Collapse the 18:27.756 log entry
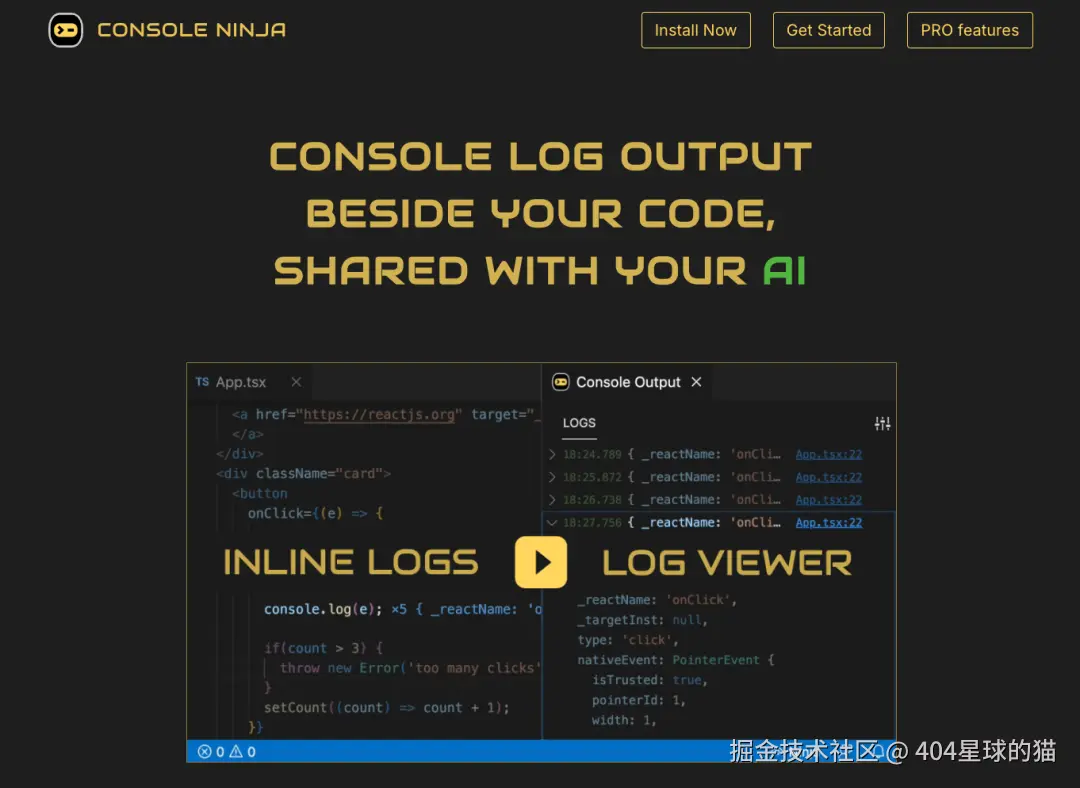Screen dimensions: 1080x788 coord(552,523)
